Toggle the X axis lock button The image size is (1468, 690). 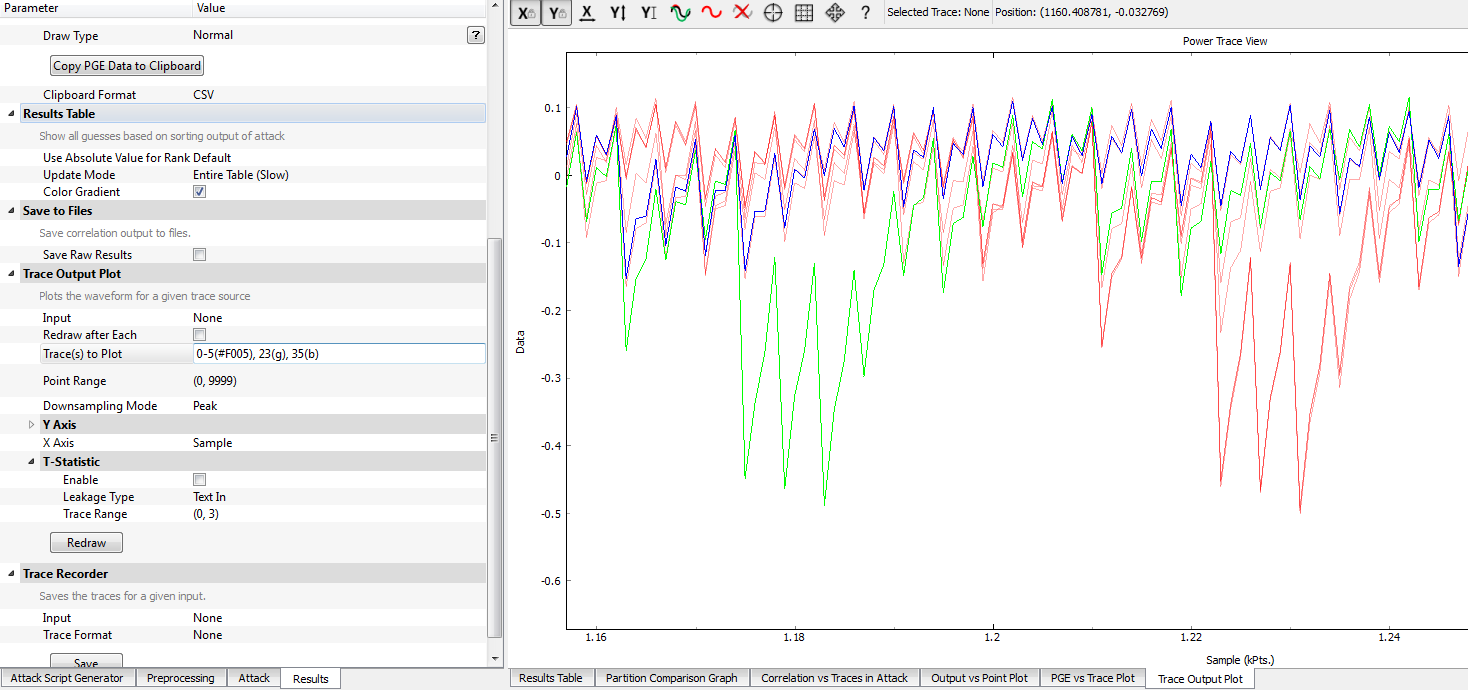[x=526, y=13]
